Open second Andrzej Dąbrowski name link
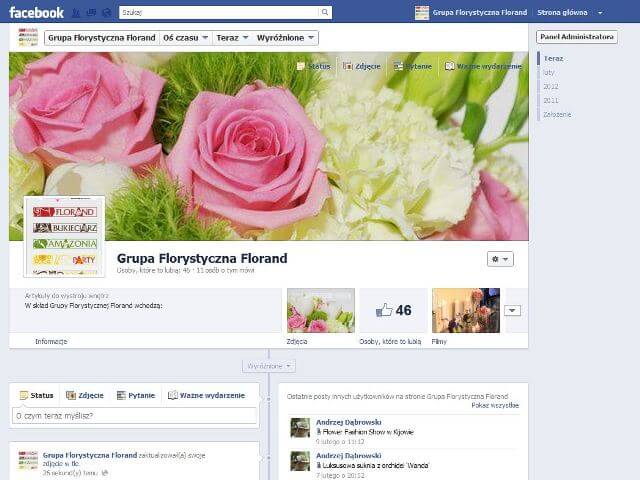This screenshot has height=480, width=640. tap(349, 456)
